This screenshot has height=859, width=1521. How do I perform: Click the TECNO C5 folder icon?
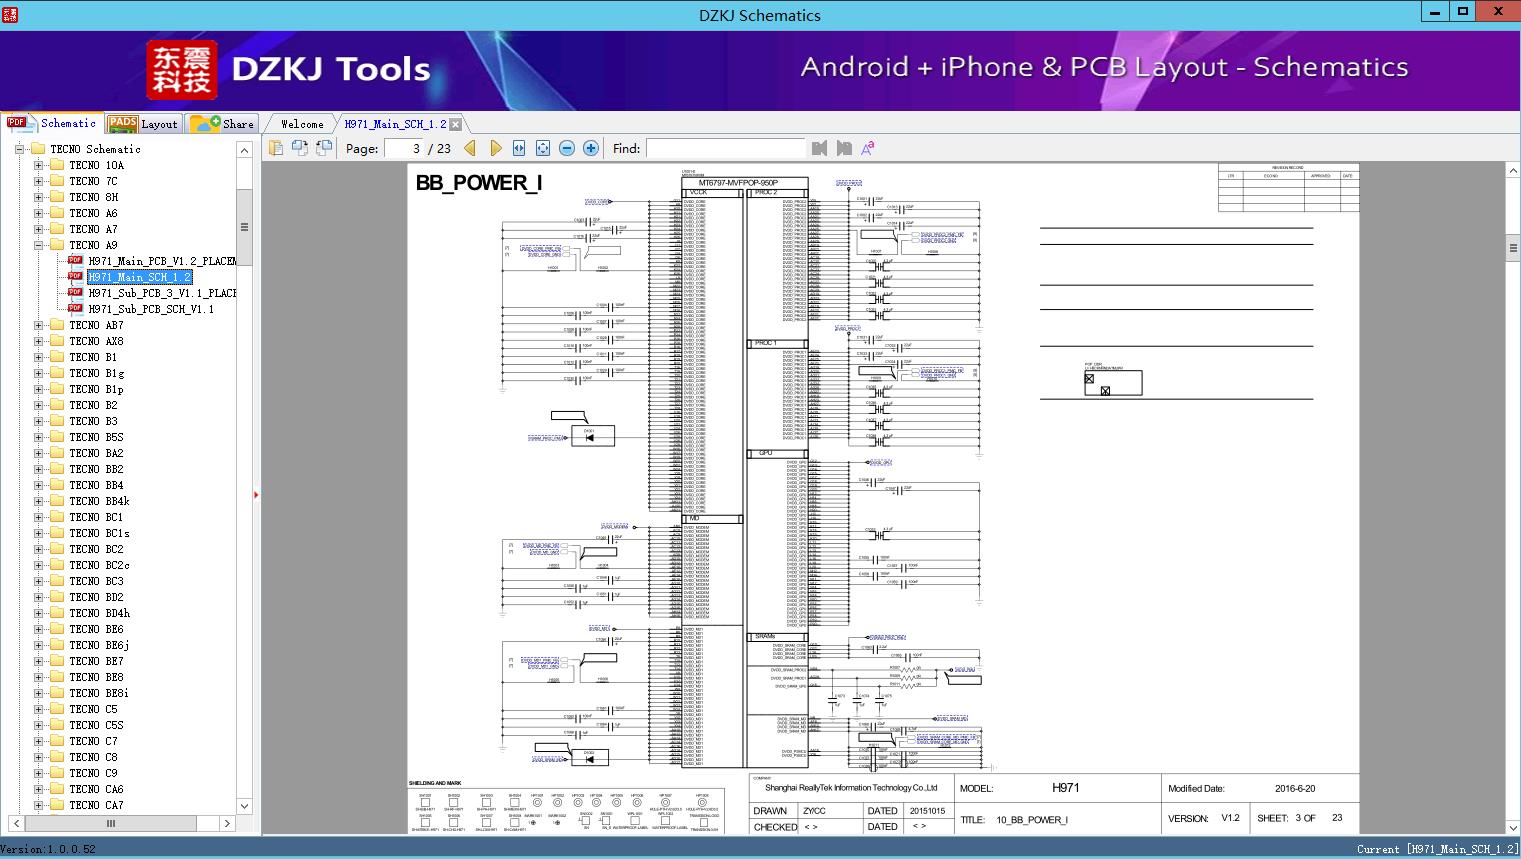tap(57, 709)
